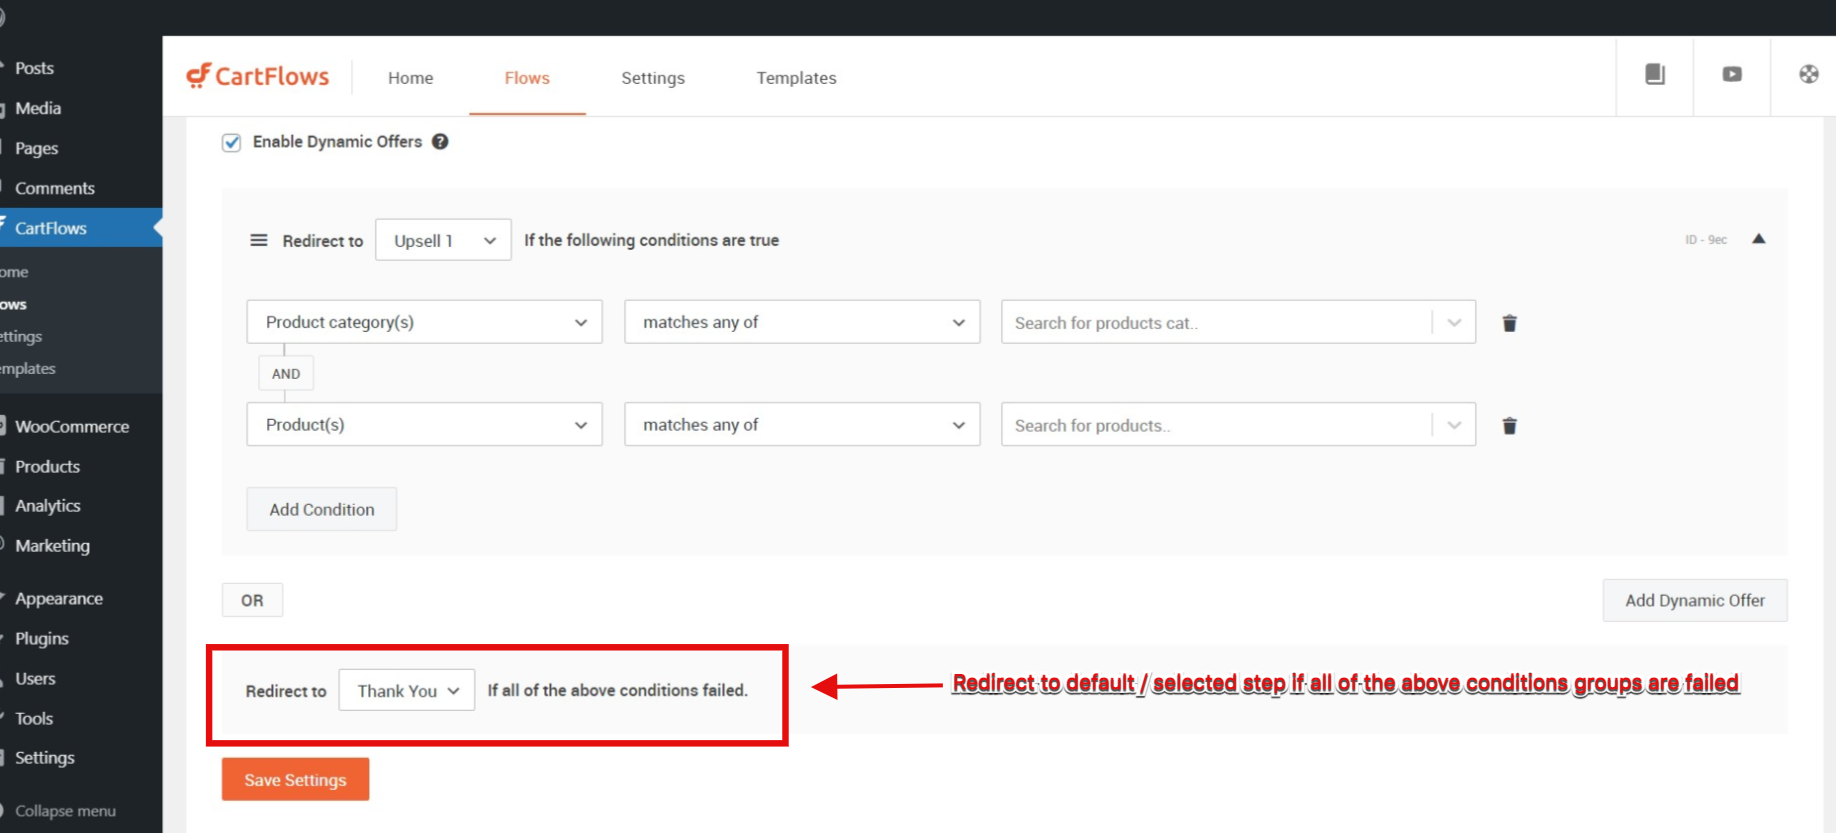Switch to the Settings tab

click(652, 78)
